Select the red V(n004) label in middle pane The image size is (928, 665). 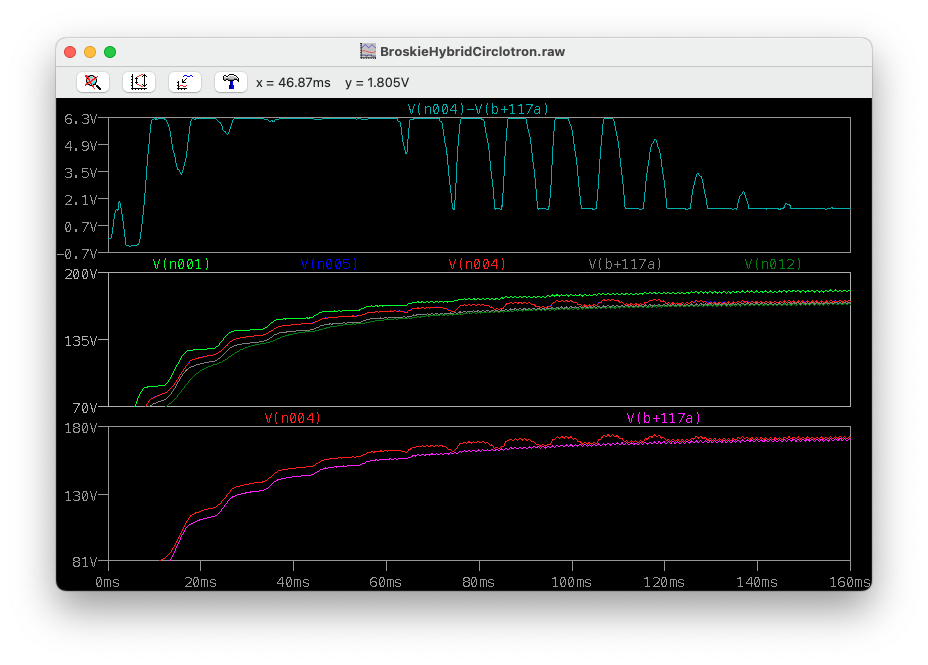(x=477, y=264)
